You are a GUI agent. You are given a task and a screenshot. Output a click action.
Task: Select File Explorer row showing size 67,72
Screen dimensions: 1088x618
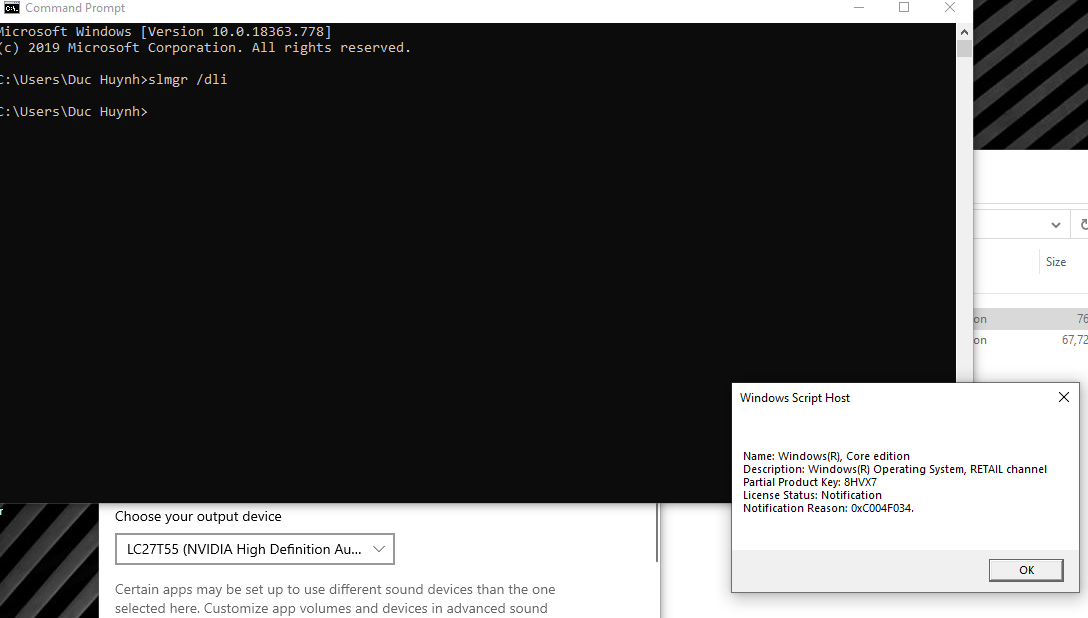point(1030,340)
